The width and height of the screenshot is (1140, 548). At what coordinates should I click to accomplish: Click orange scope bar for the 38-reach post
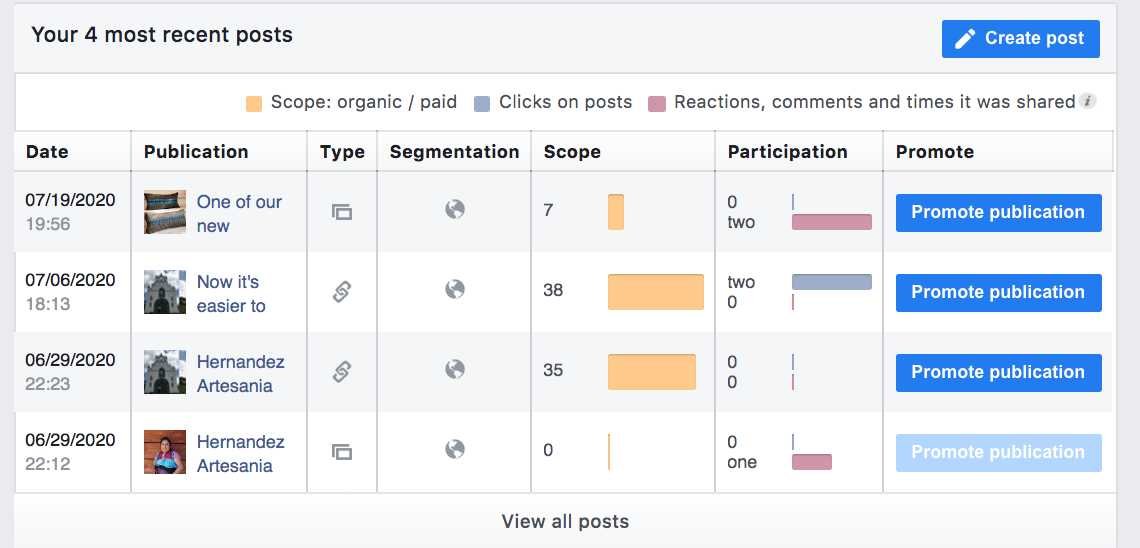tap(656, 292)
